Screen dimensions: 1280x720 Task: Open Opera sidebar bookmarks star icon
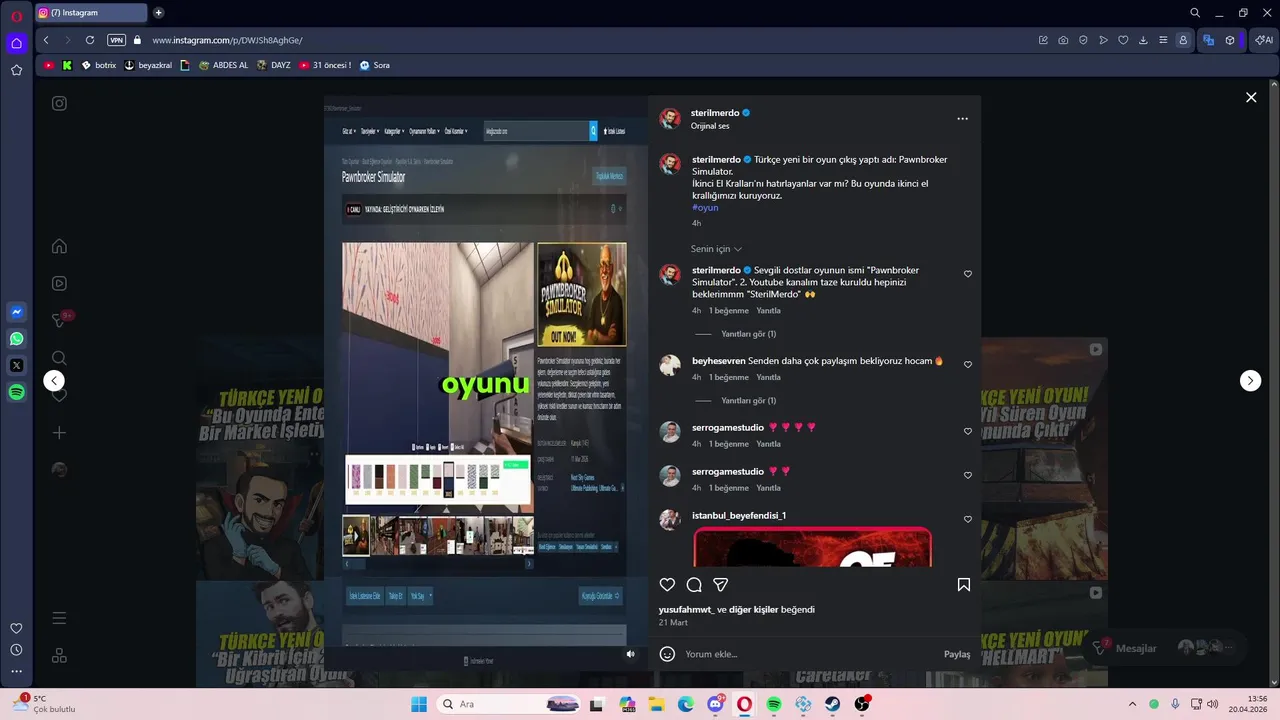click(x=16, y=70)
